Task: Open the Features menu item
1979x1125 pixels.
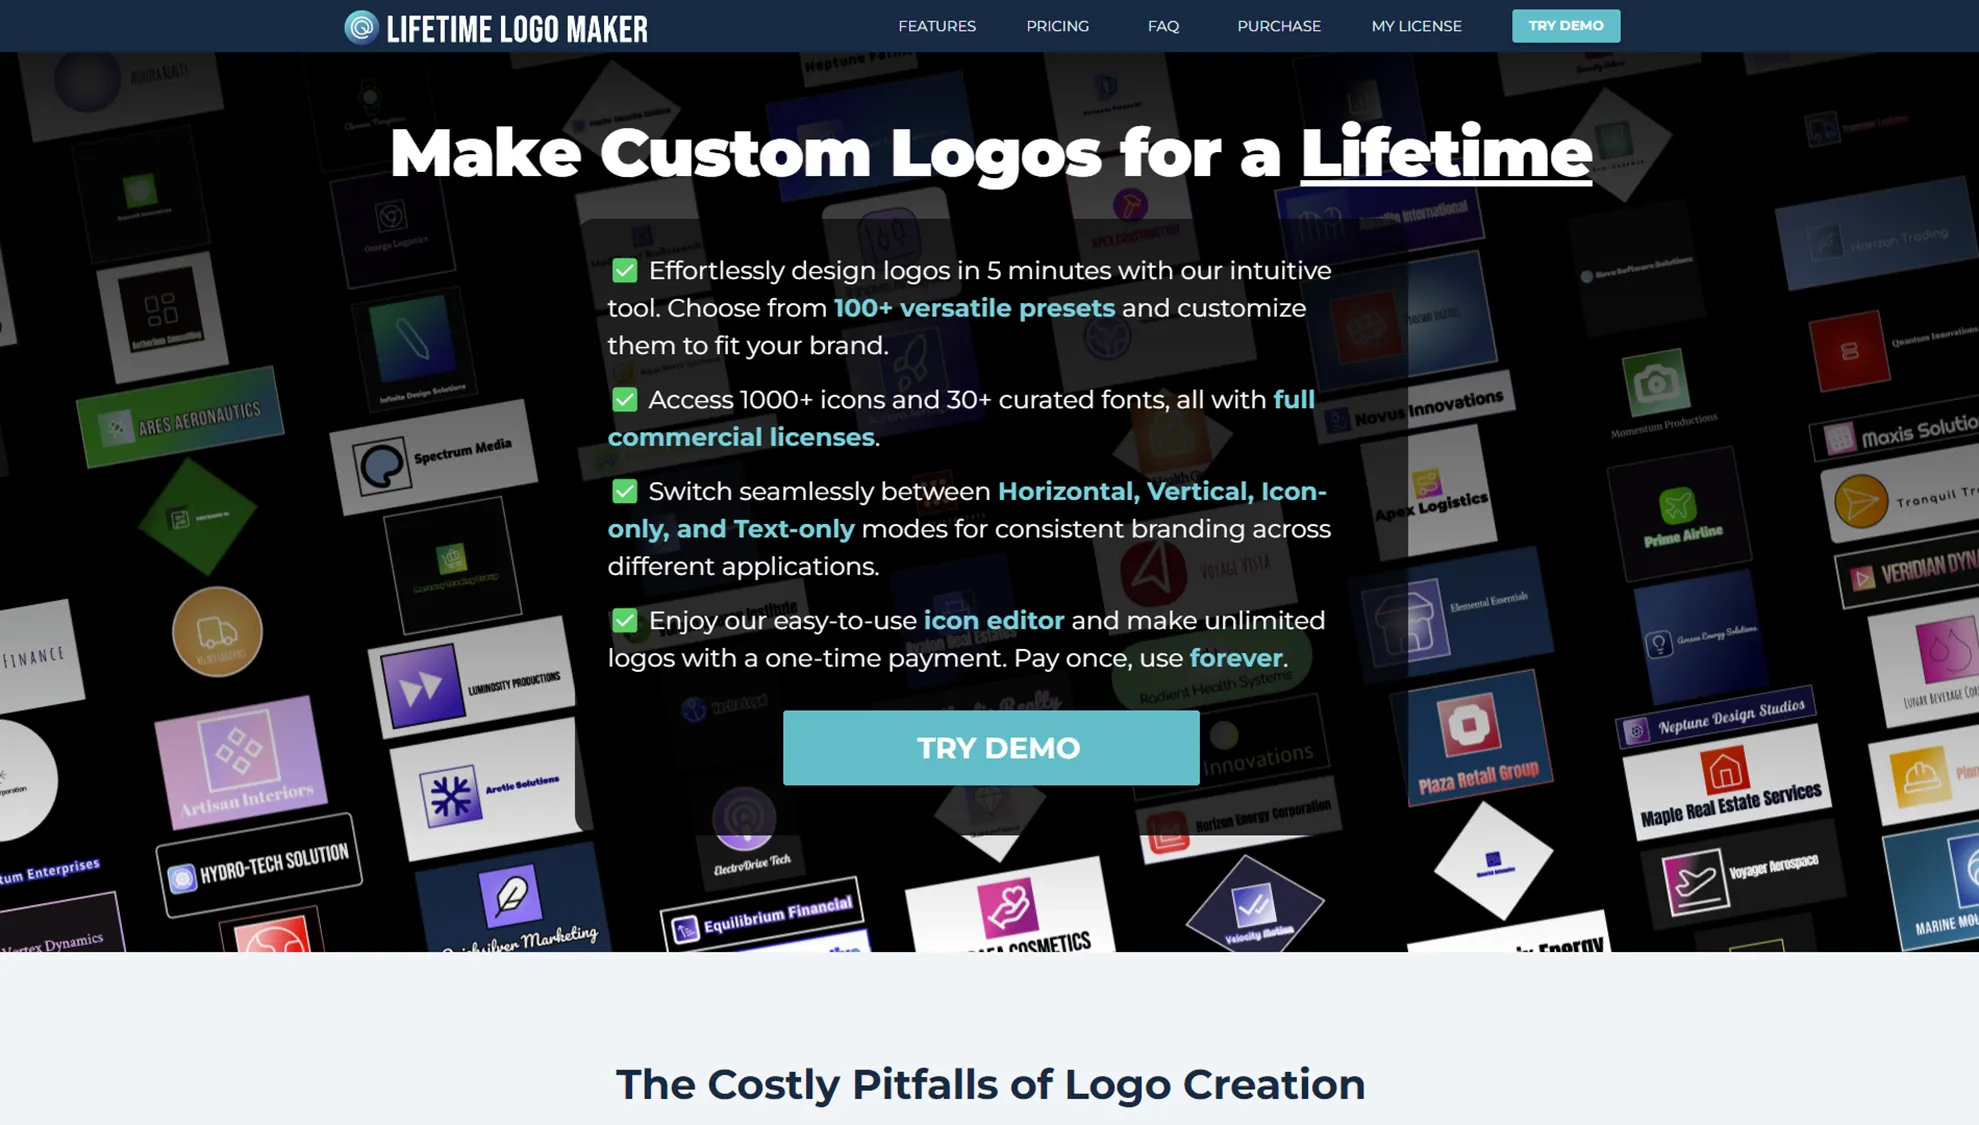Action: [x=936, y=26]
